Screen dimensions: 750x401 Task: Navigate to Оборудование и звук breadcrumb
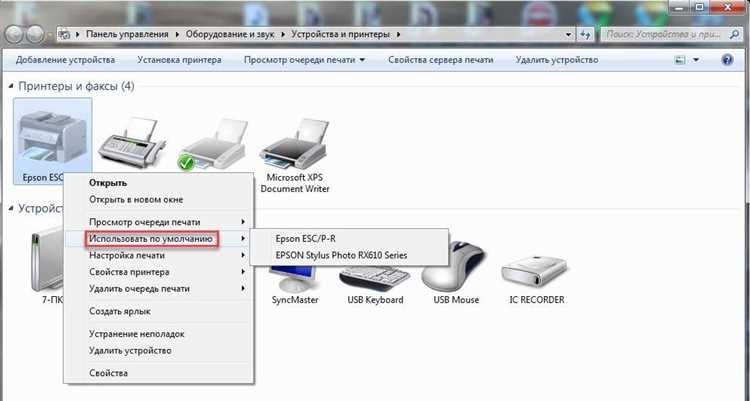(x=230, y=34)
